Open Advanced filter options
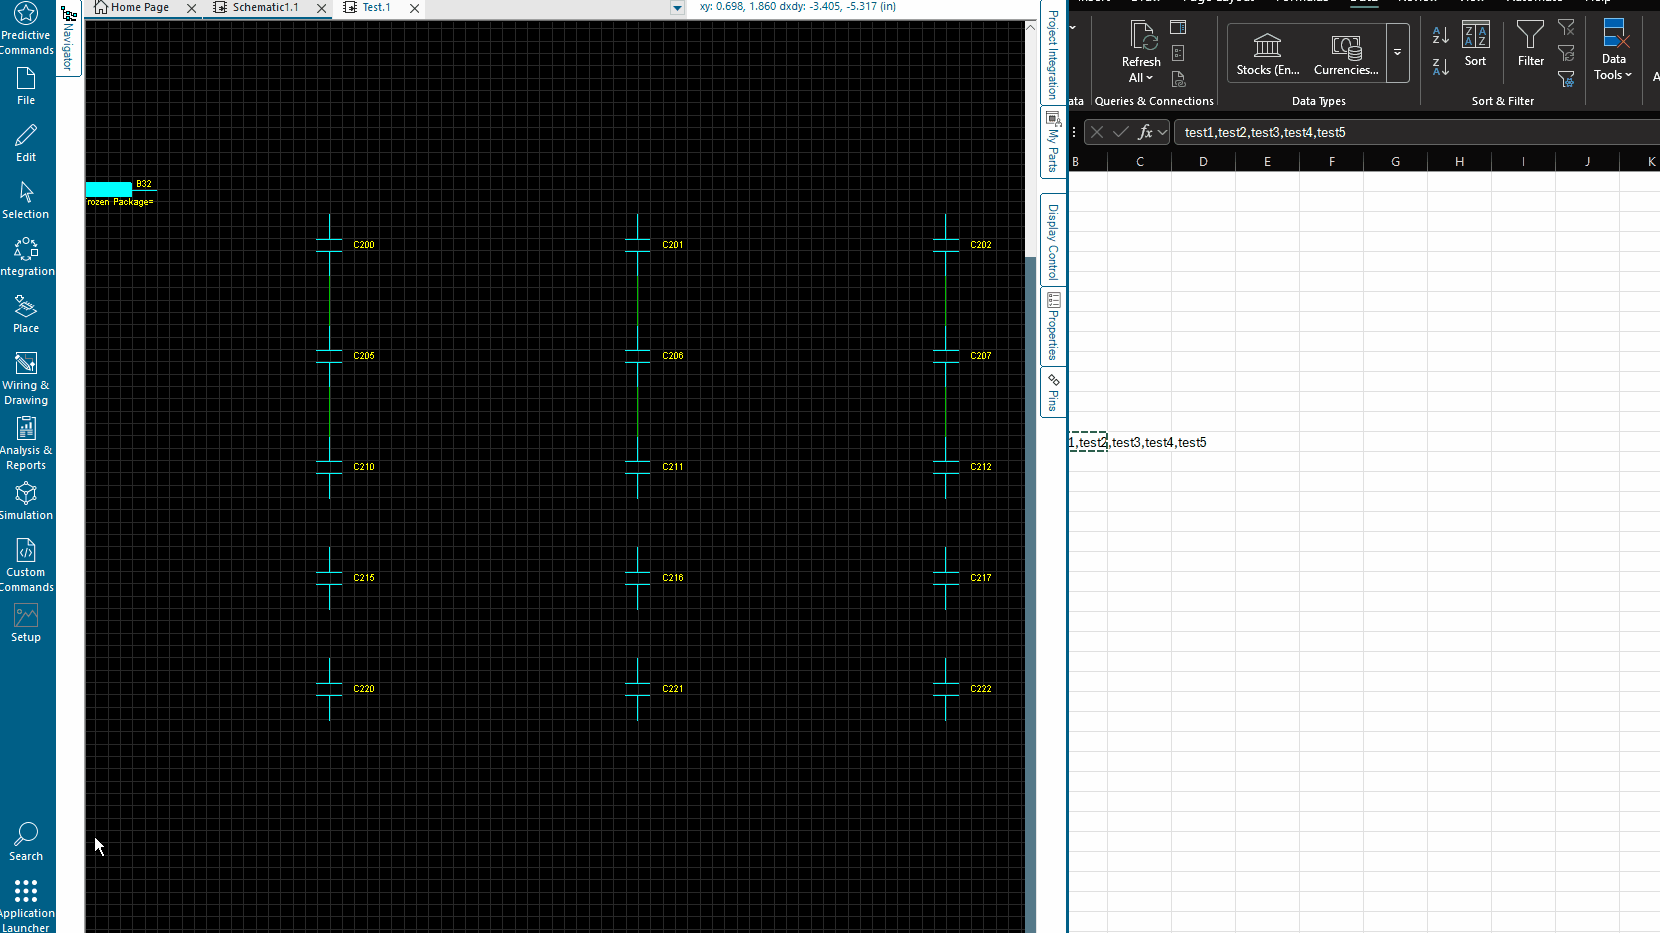Viewport: 1660px width, 933px height. [1567, 79]
